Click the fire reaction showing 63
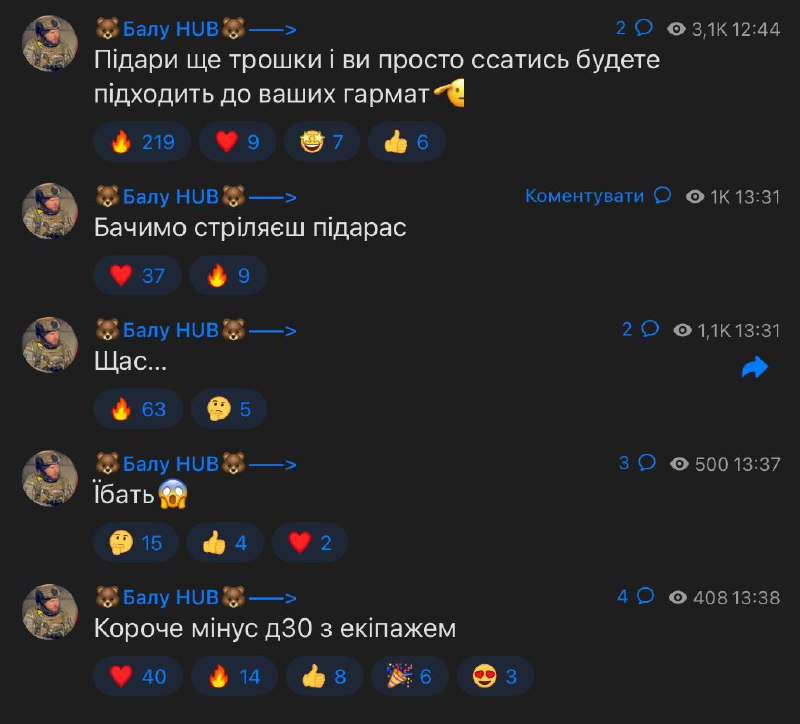The image size is (800, 724). pos(138,409)
